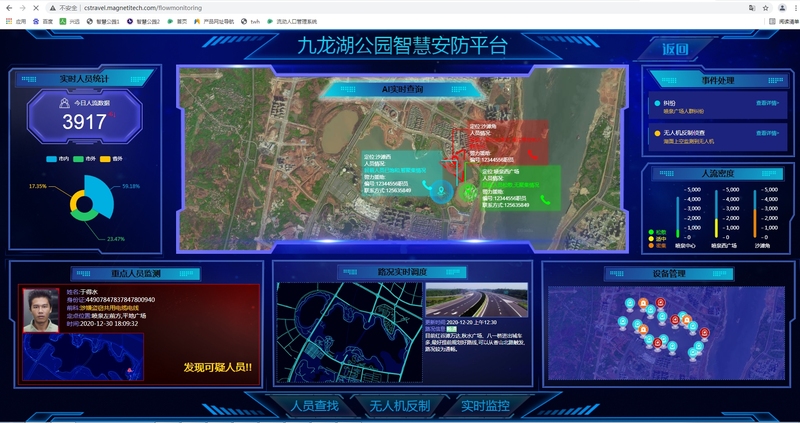This screenshot has height=423, width=800.
Task: Click the top orange device pin in 设备管理
Action: pos(643,304)
